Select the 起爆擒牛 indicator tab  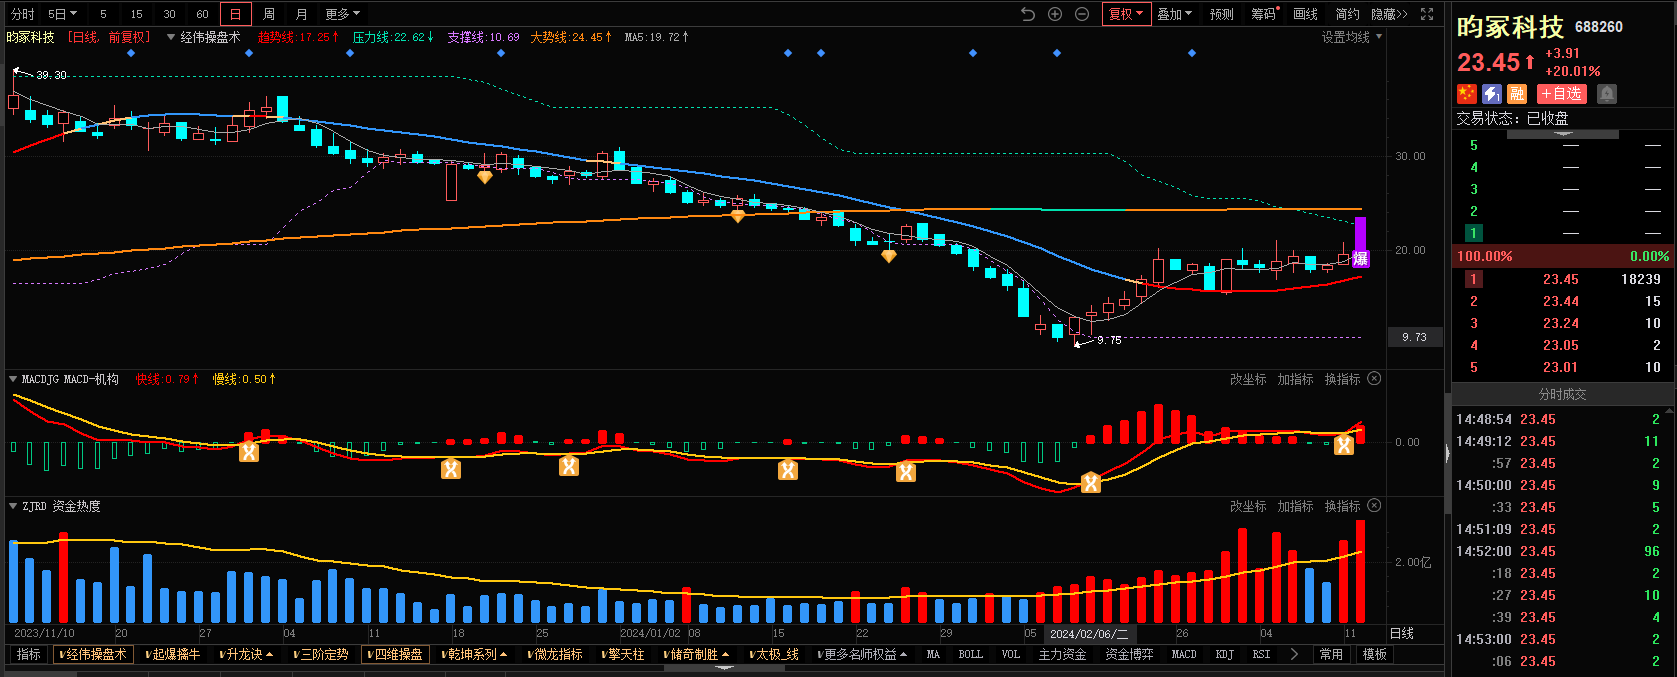coord(173,654)
